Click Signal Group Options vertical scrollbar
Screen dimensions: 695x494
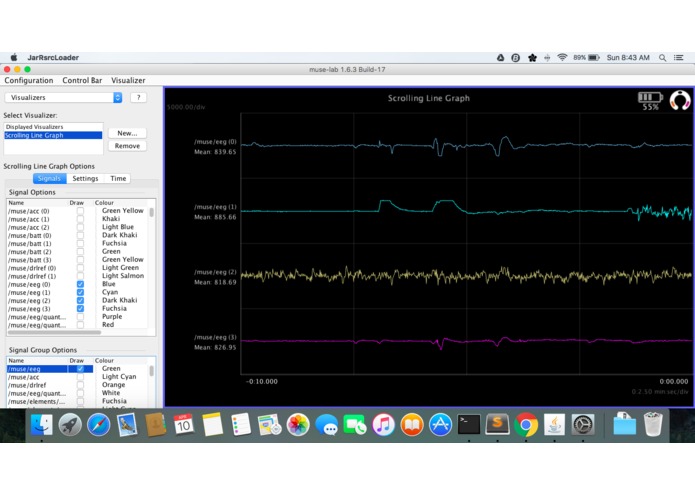(152, 370)
